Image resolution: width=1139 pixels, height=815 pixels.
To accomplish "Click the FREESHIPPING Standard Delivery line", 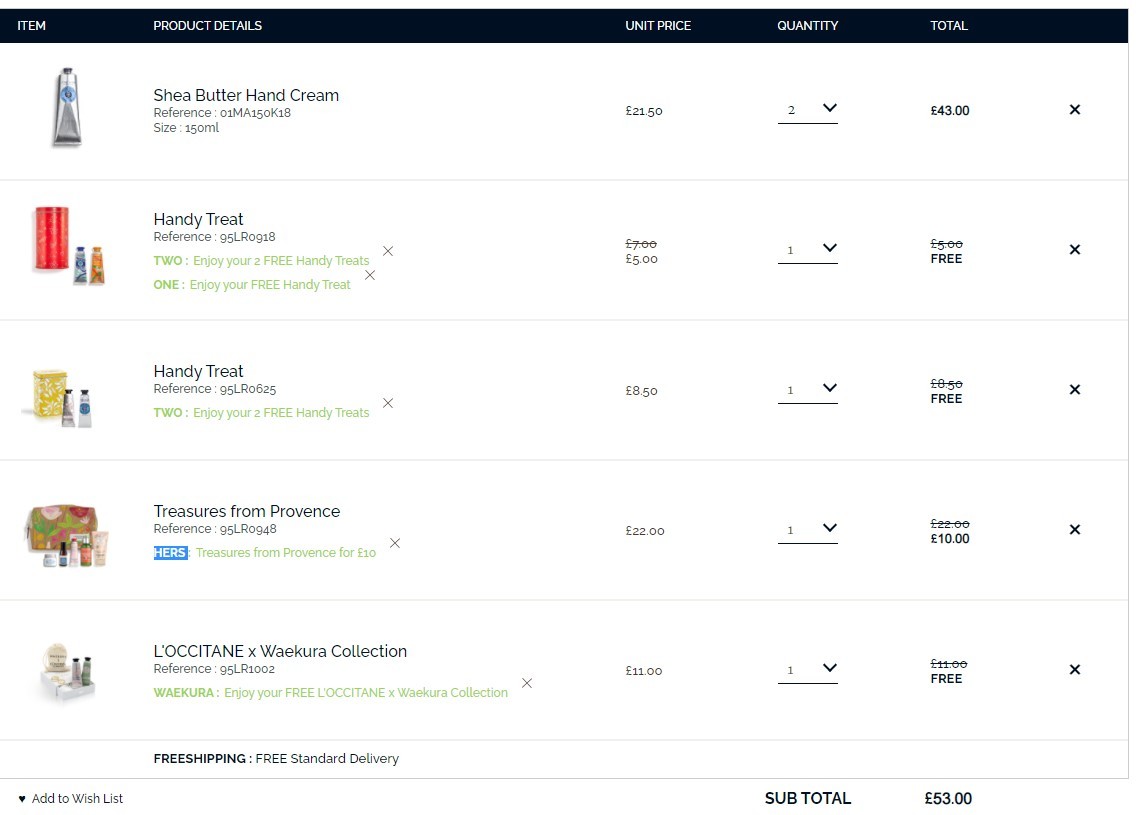I will tap(276, 759).
